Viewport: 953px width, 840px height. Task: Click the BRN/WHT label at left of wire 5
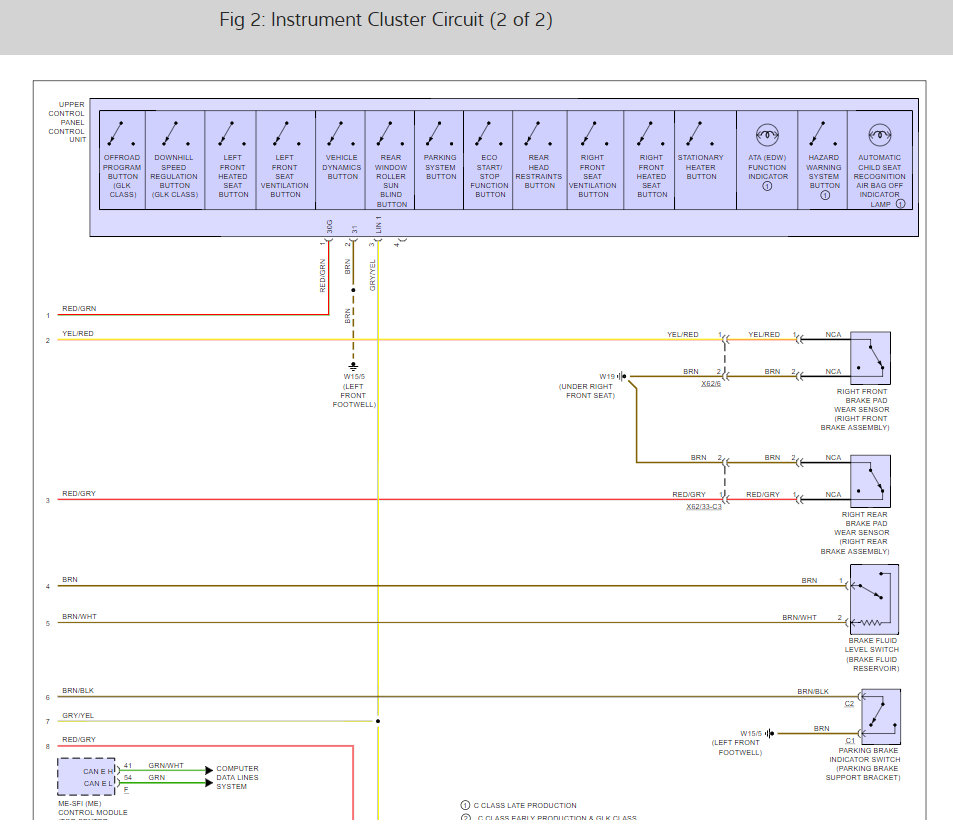pyautogui.click(x=79, y=616)
